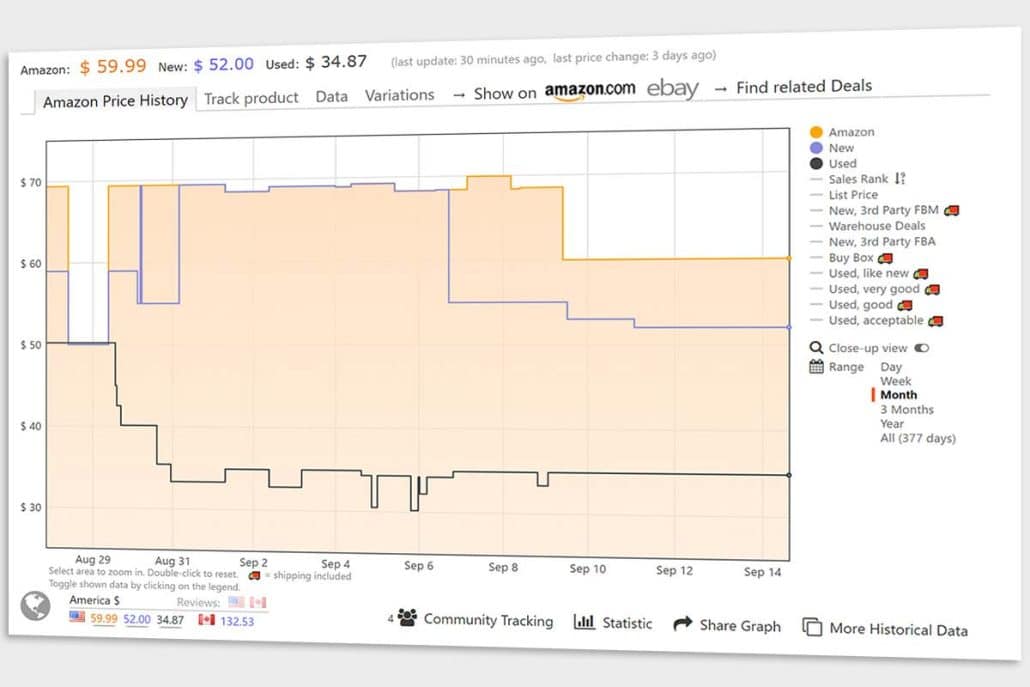Open More Historical Data icon
This screenshot has height=687, width=1030.
coord(810,628)
